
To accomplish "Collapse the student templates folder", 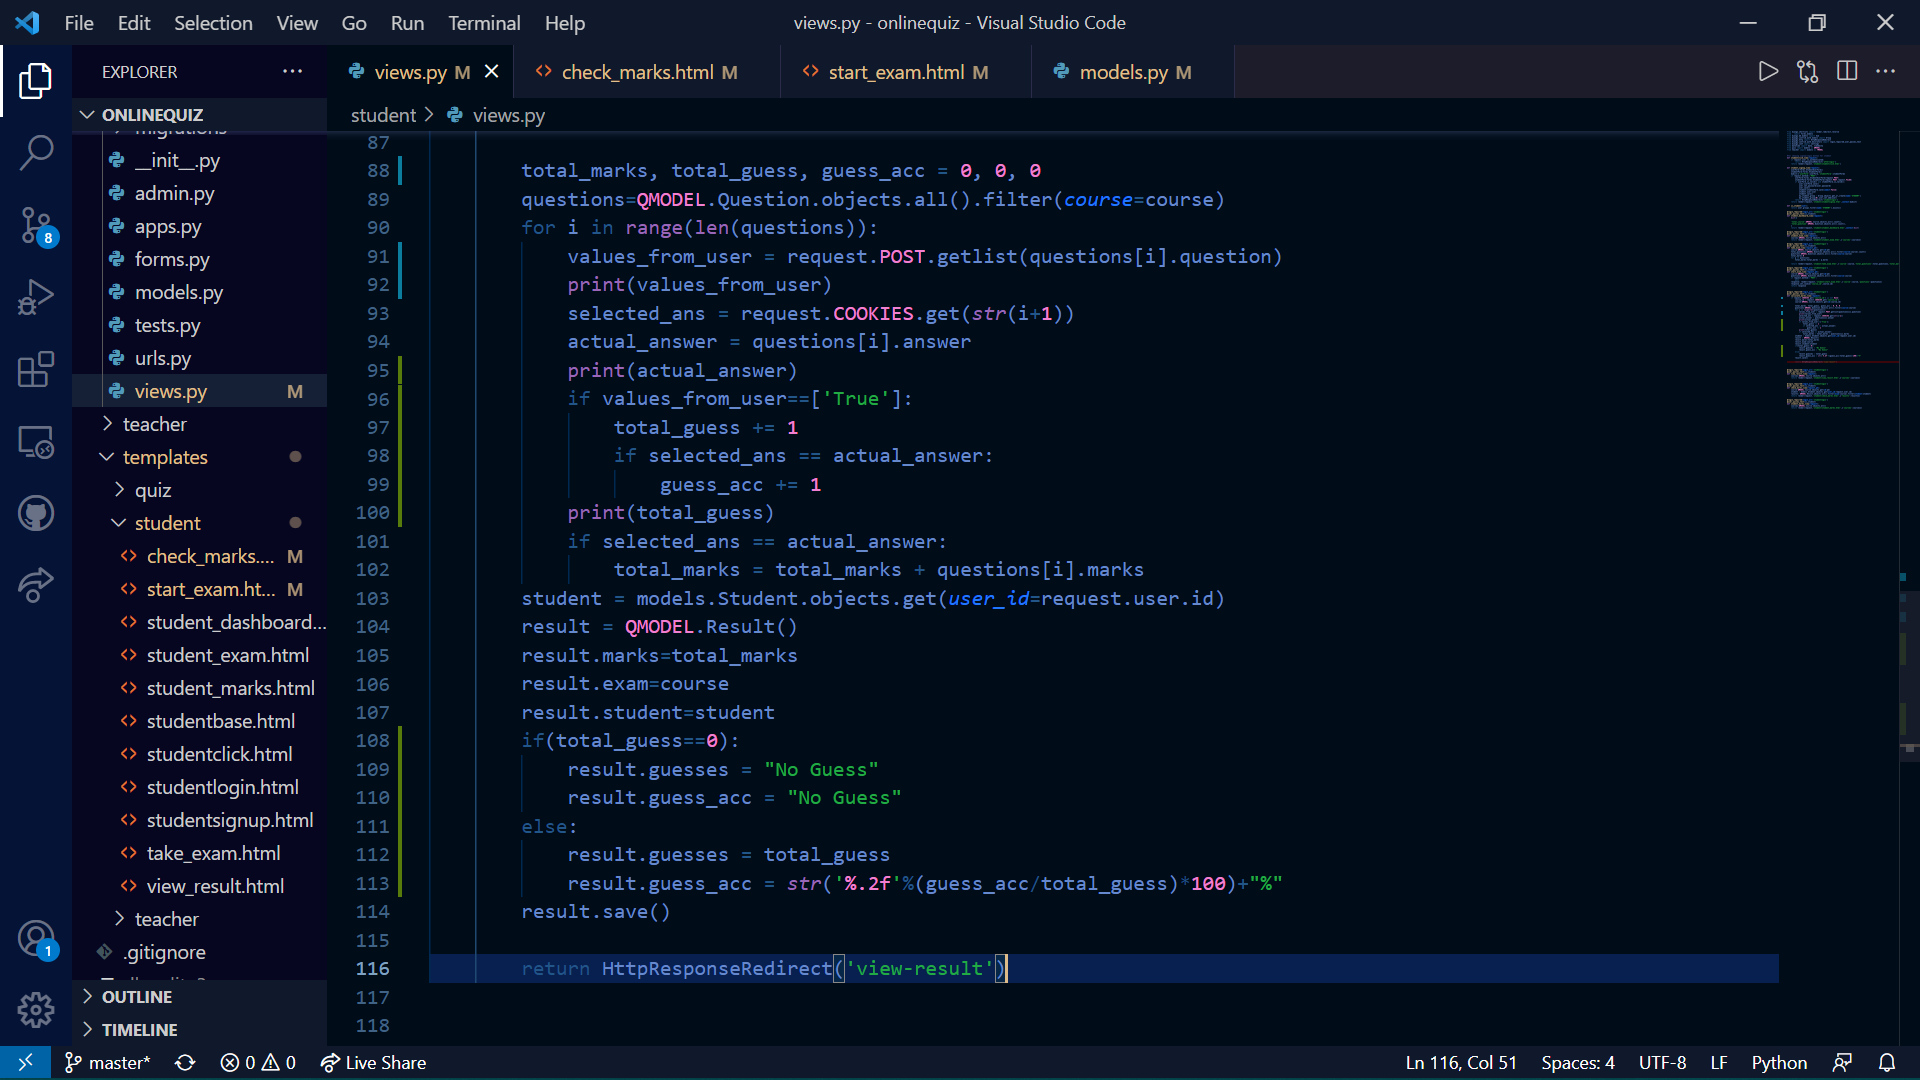I will (167, 523).
